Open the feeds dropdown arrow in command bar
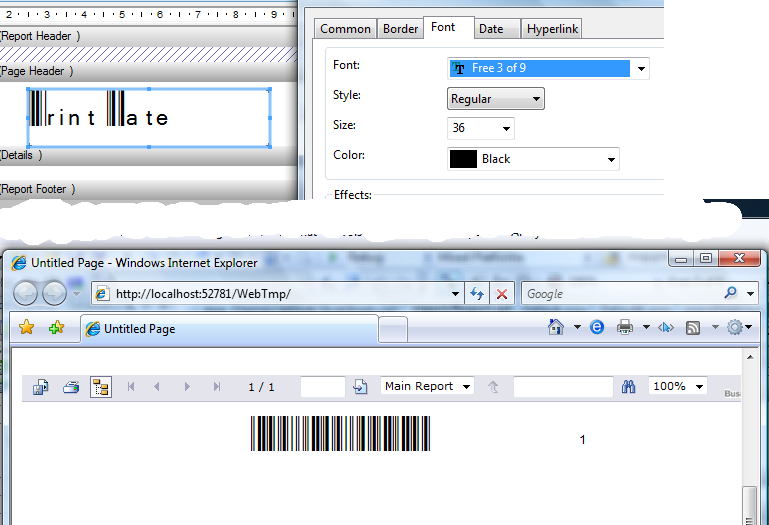769x525 pixels. 715,327
